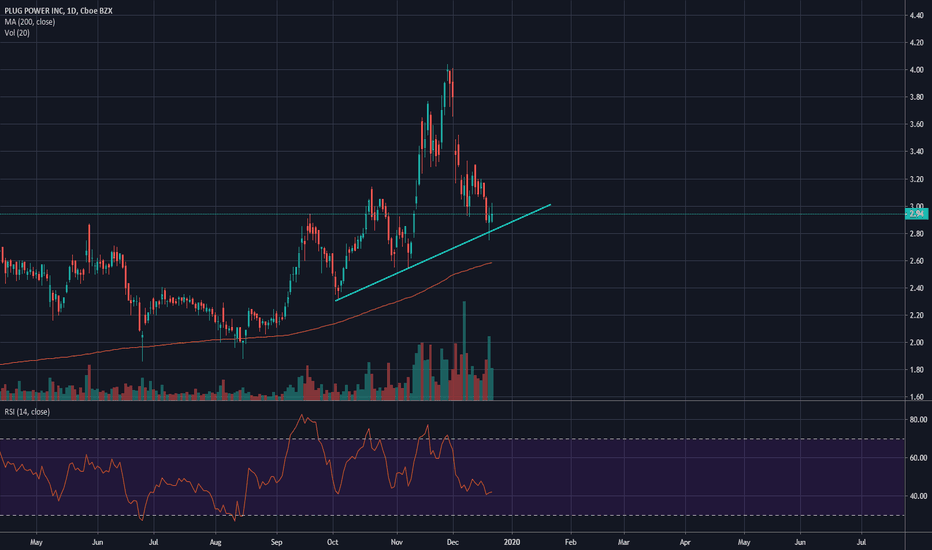Click the 2.20 price axis label
The width and height of the screenshot is (932, 550).
pos(916,316)
